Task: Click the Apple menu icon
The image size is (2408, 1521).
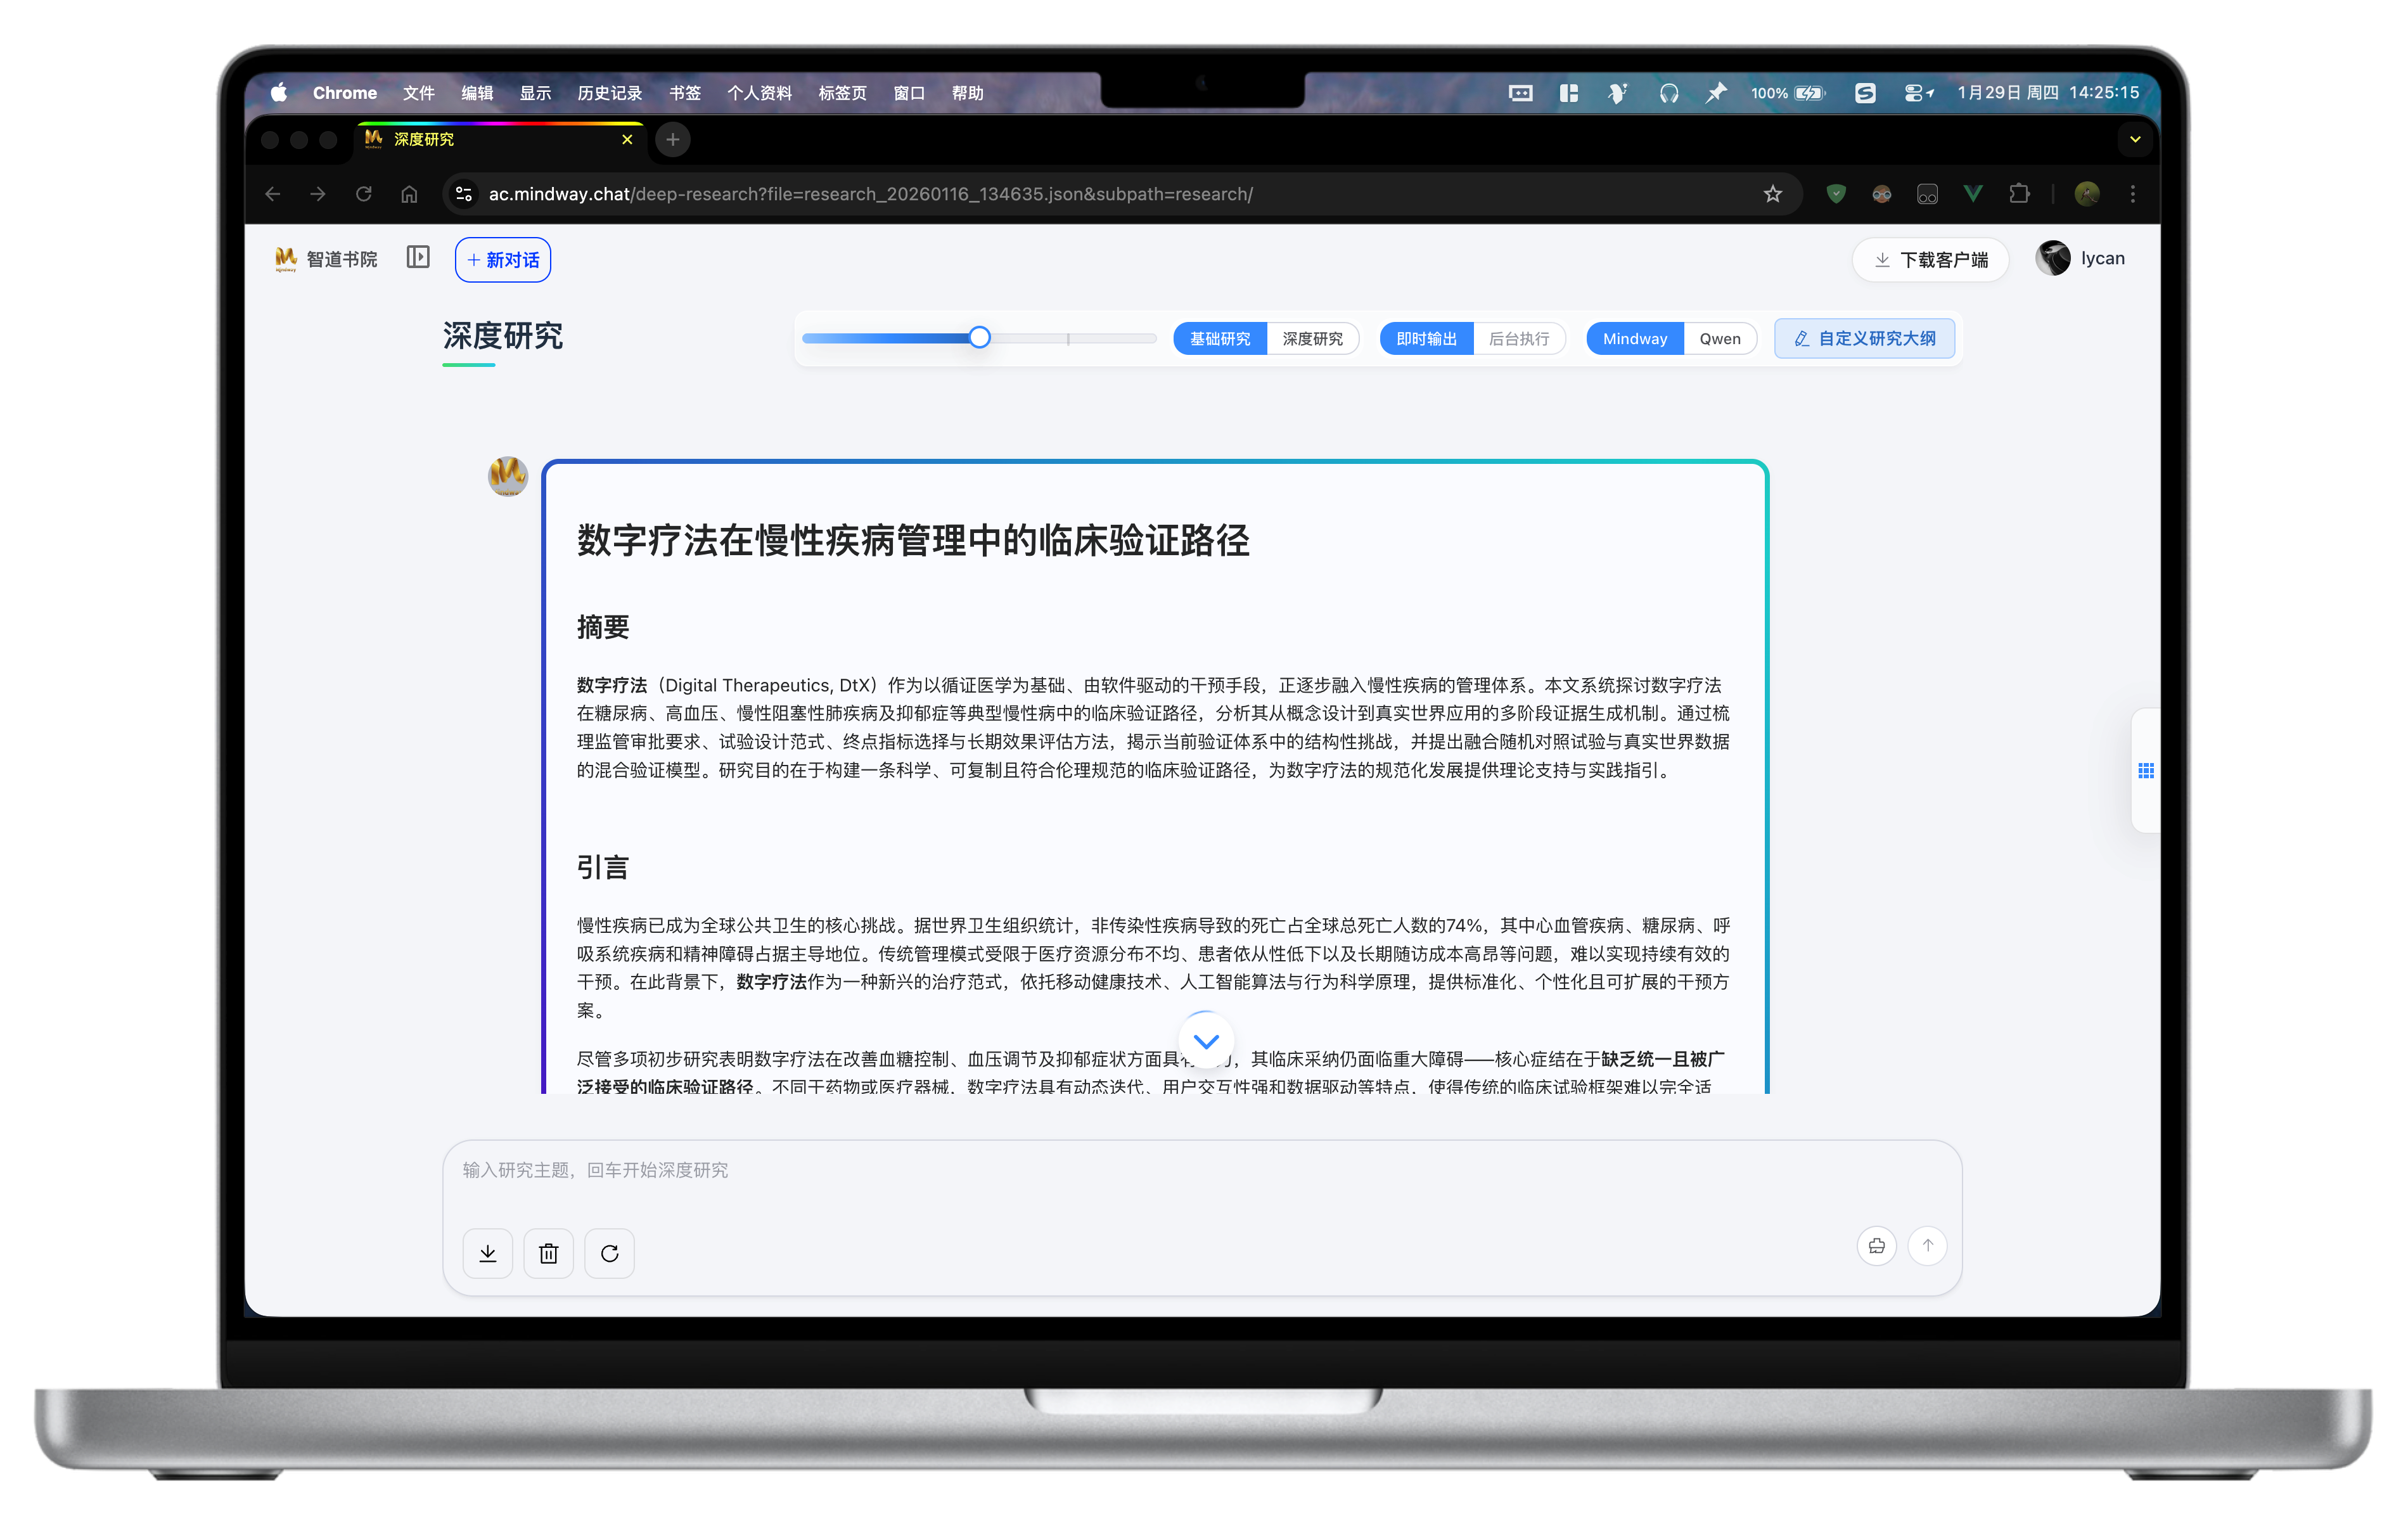Action: click(279, 92)
